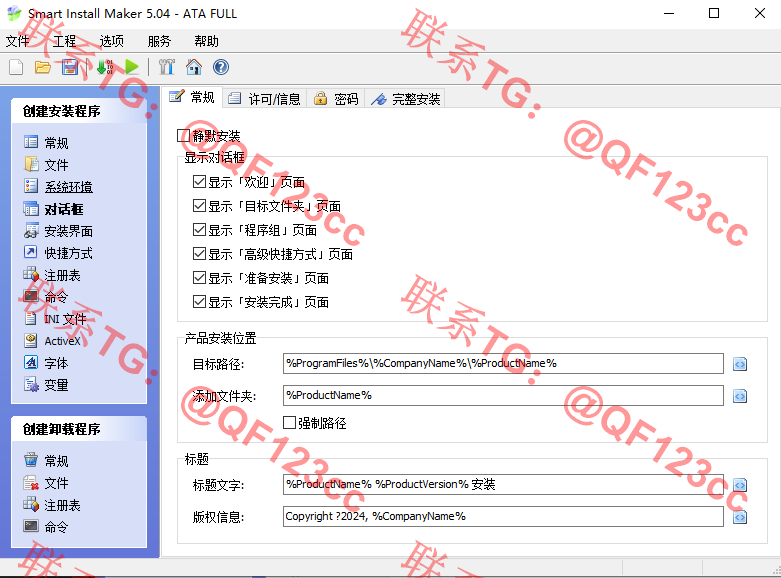Open 注册表 under 创建卸载程序
The width and height of the screenshot is (781, 578).
[x=52, y=505]
